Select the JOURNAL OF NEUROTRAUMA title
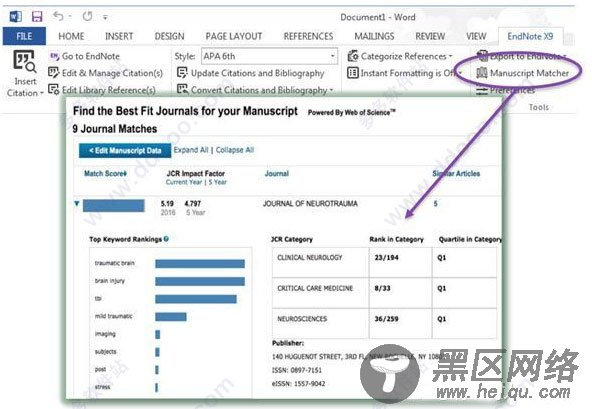The height and width of the screenshot is (409, 592). click(x=310, y=204)
